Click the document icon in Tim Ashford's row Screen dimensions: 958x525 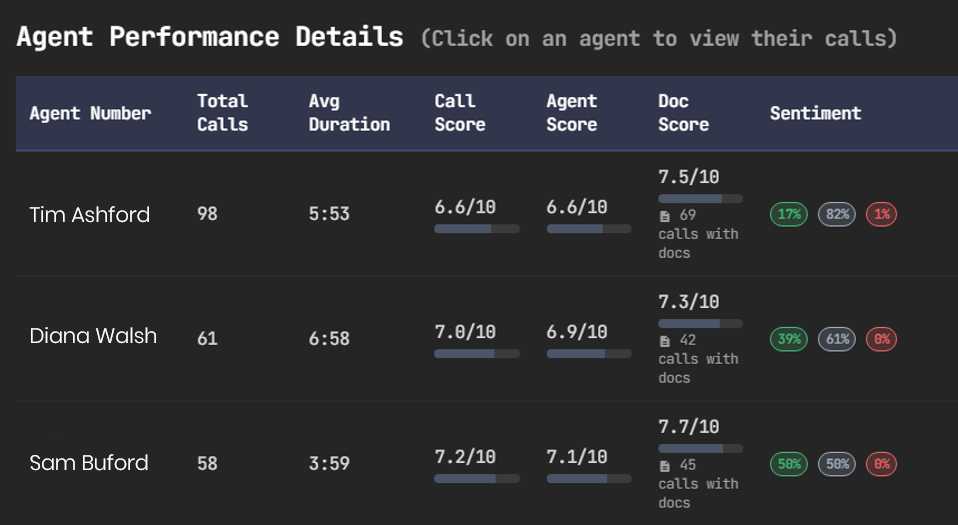665,215
